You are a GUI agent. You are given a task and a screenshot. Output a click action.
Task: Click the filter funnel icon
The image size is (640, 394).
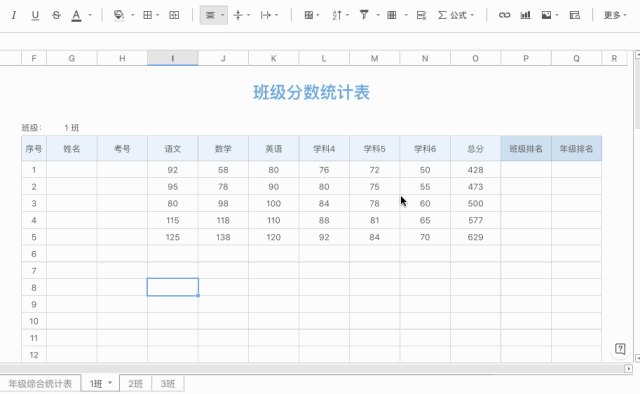(x=364, y=15)
